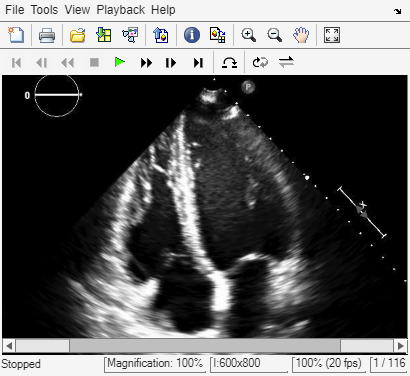
Task: Go to the first frame
Action: (x=16, y=62)
